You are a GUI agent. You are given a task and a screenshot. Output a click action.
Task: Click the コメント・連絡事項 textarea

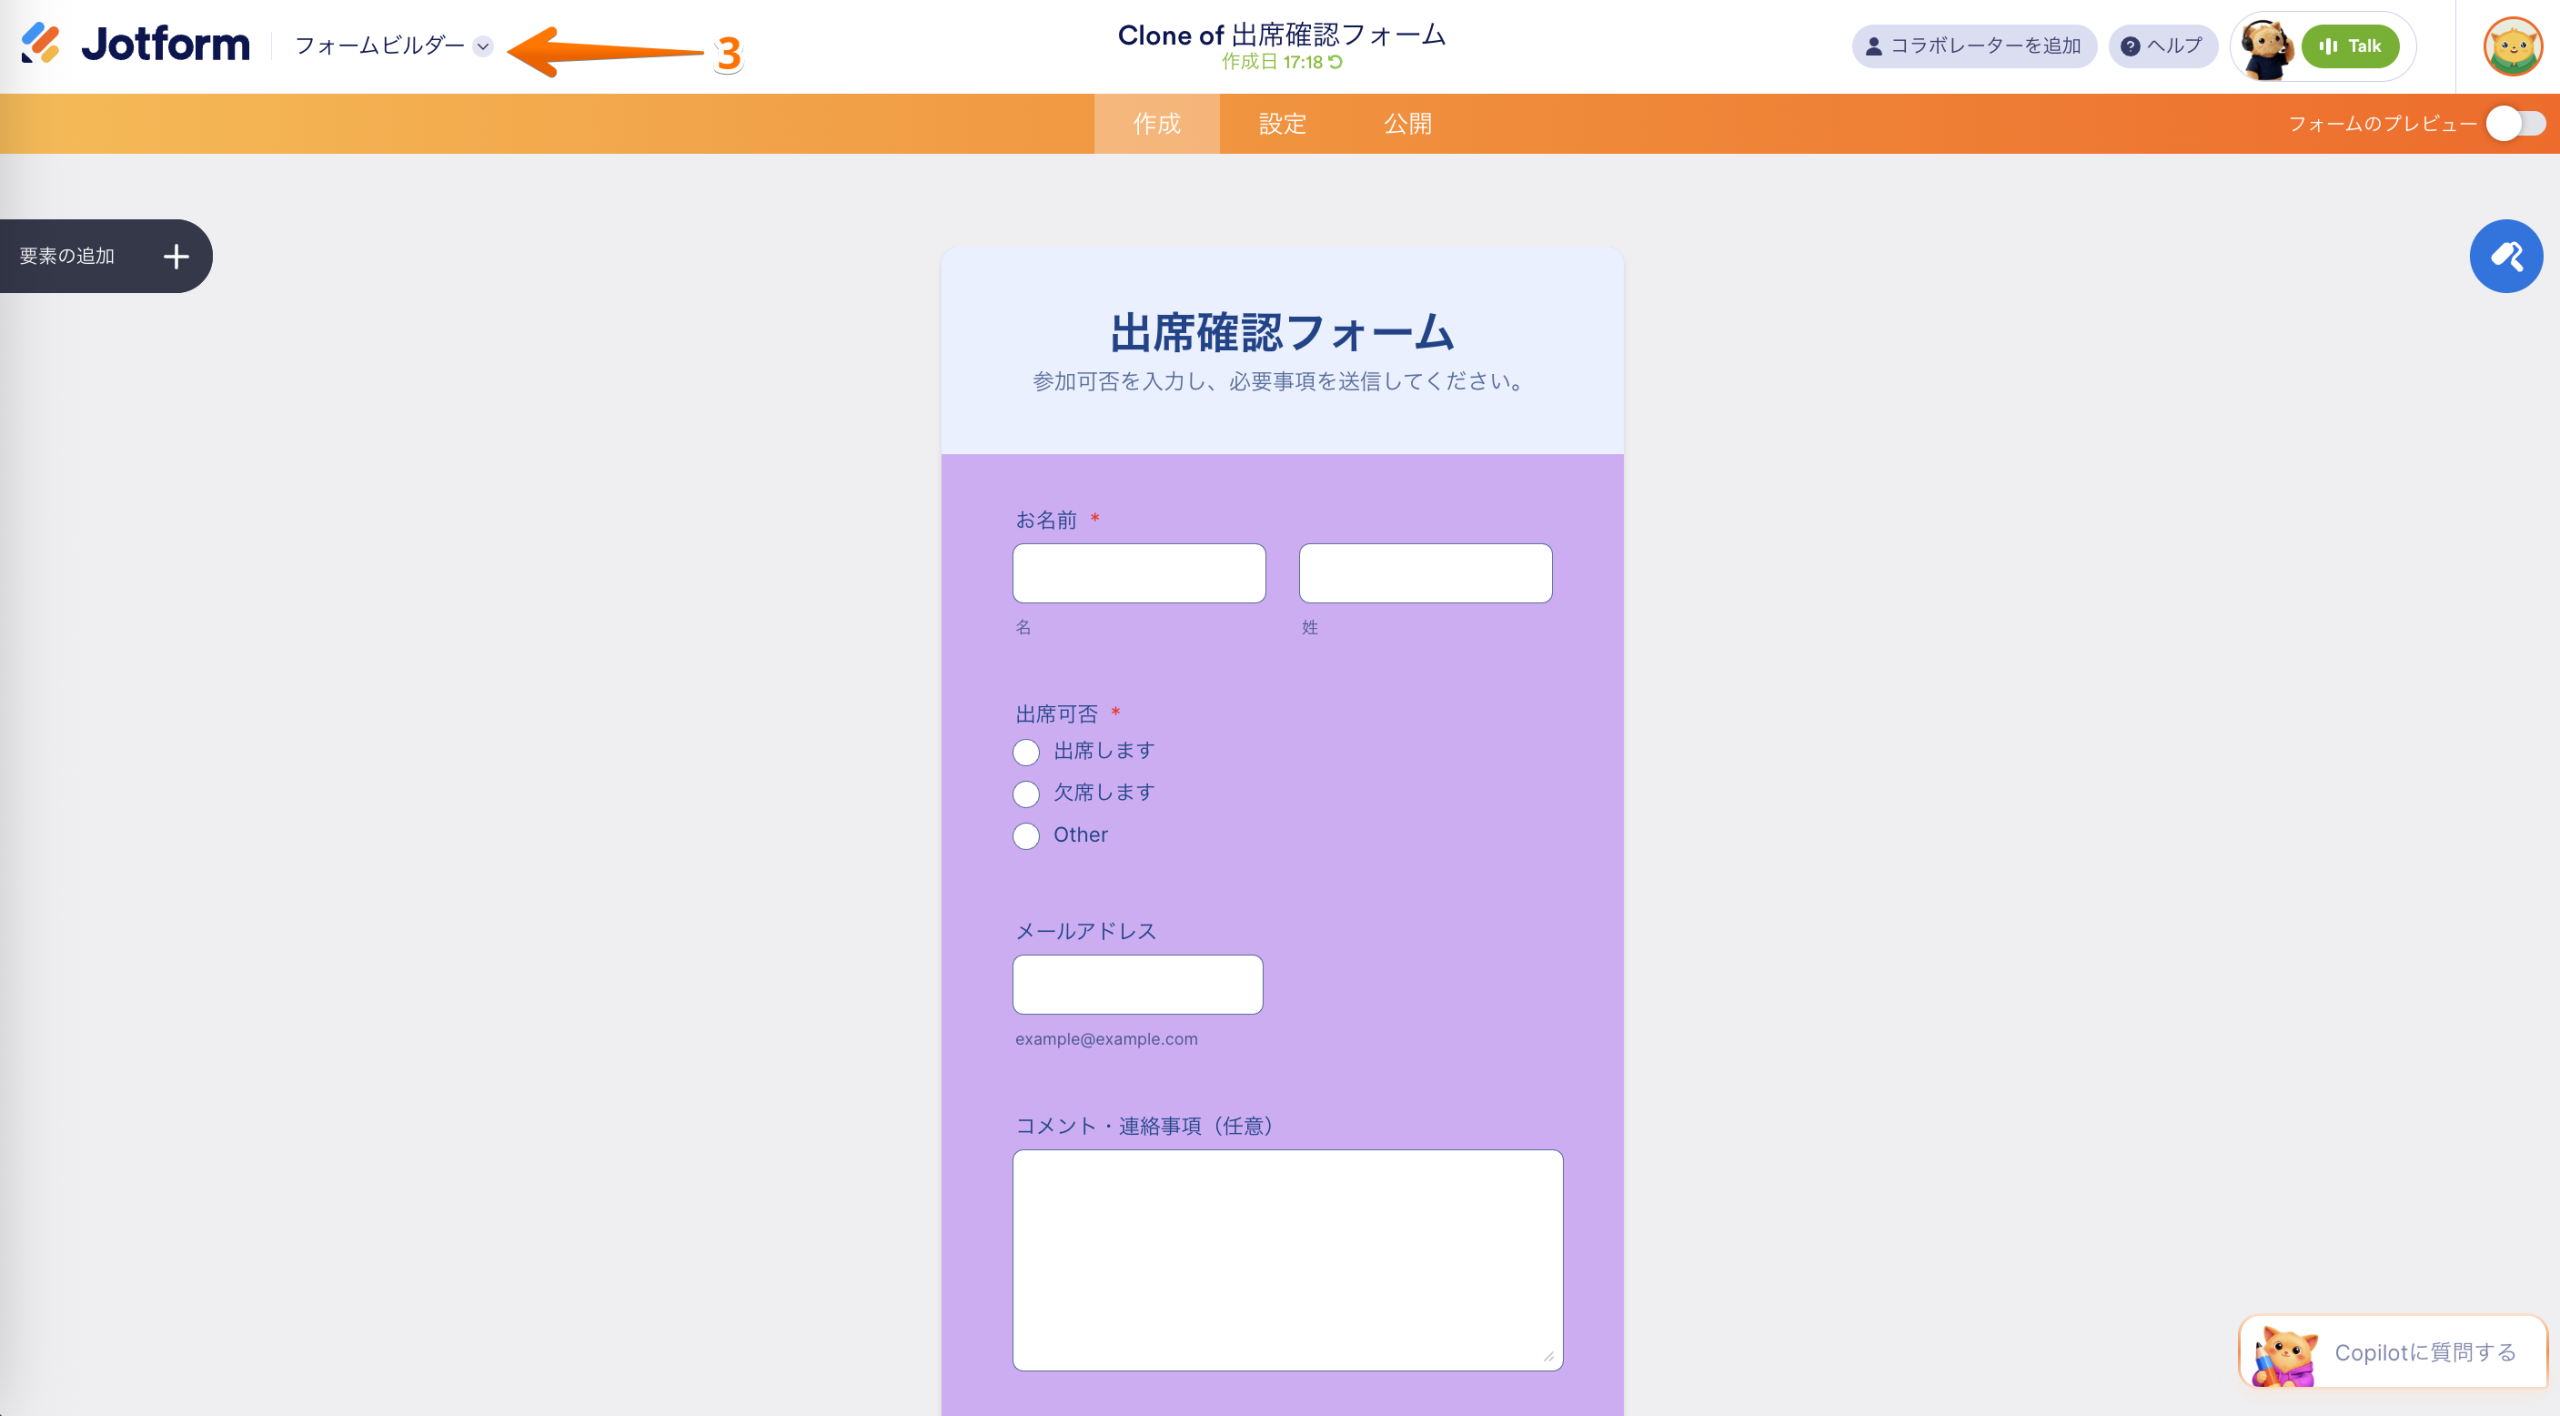click(1288, 1260)
